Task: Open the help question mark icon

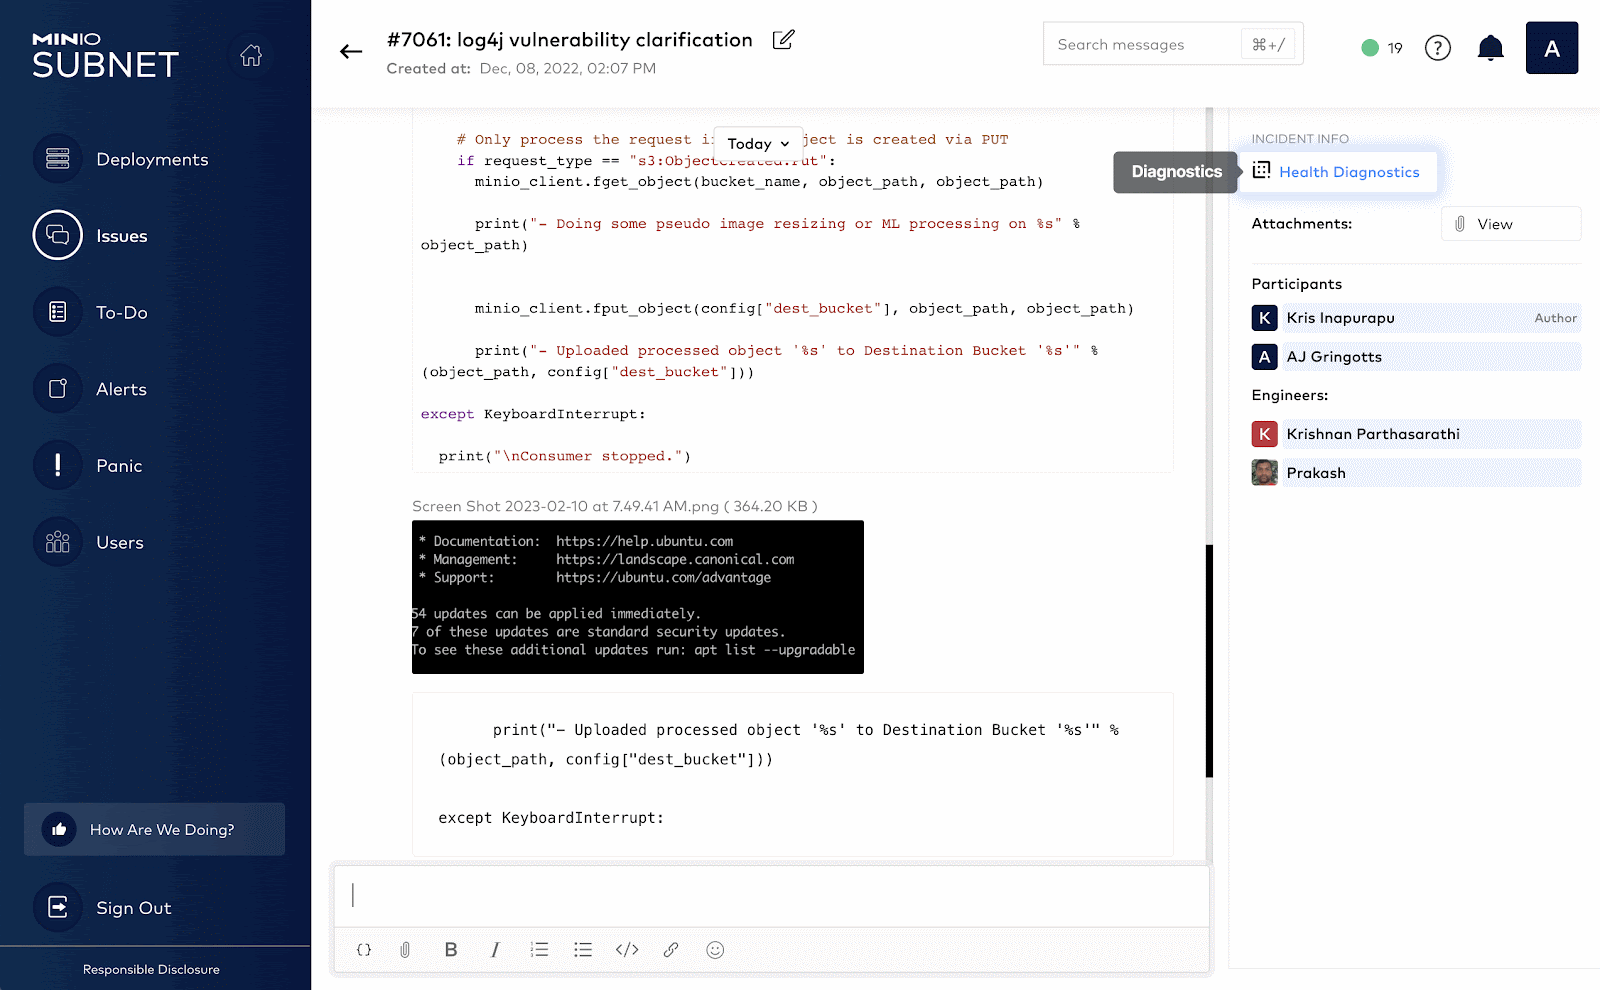Action: click(x=1437, y=47)
